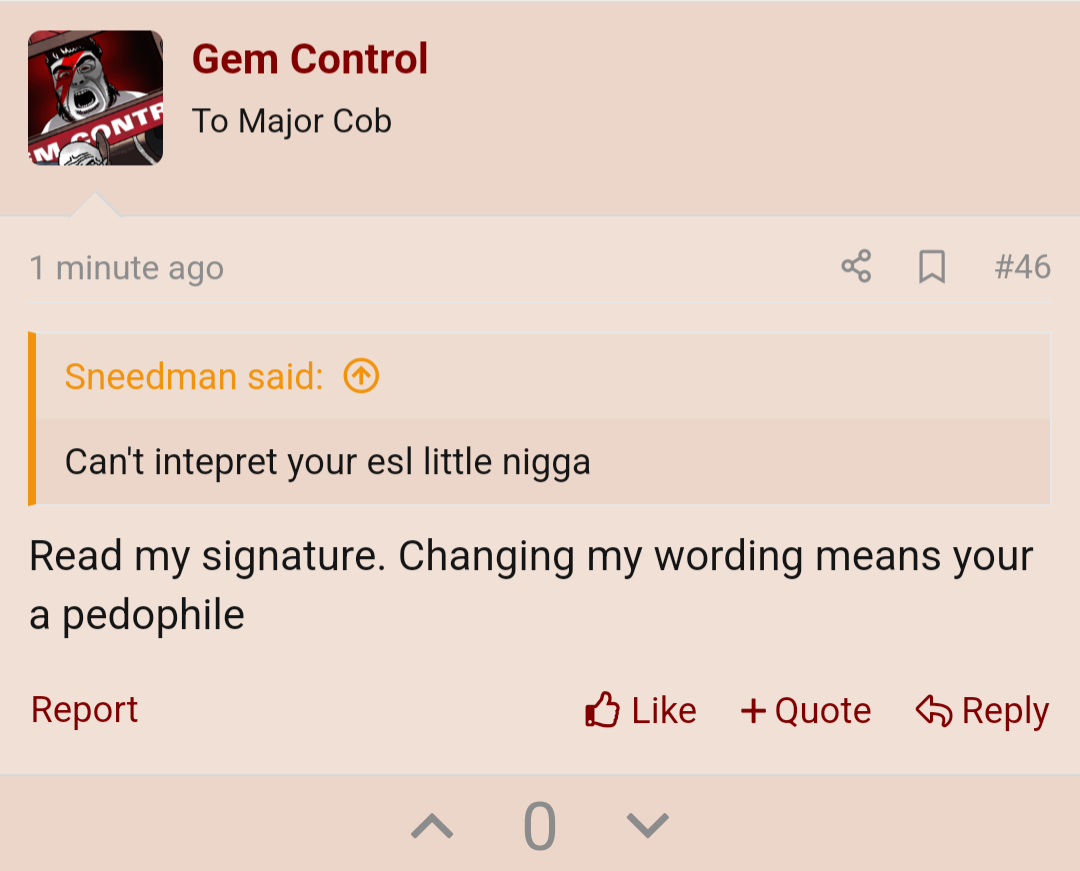1080x871 pixels.
Task: Click the thumbs-up icon beside Like
Action: 602,709
